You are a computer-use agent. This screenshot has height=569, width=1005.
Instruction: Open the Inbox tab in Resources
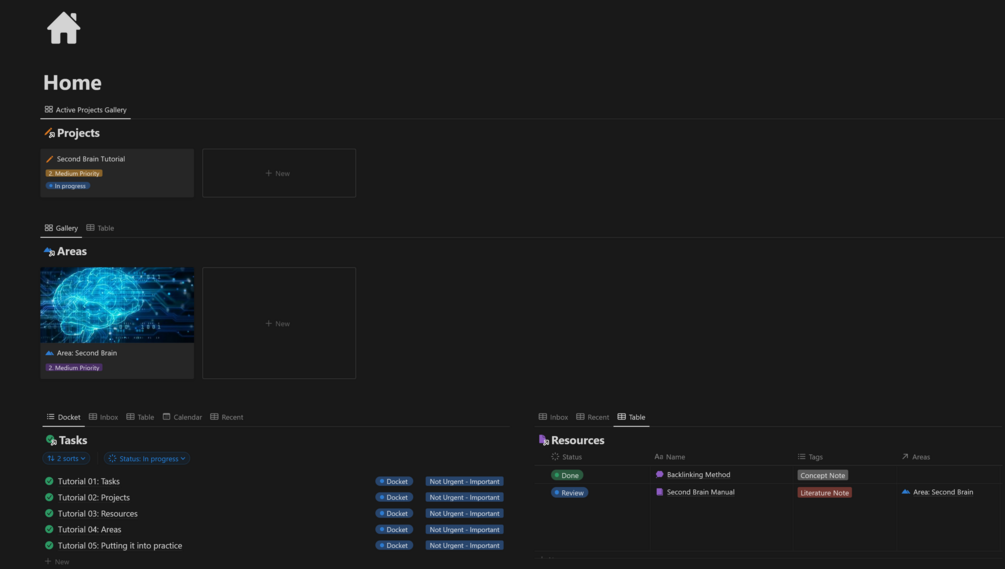553,417
